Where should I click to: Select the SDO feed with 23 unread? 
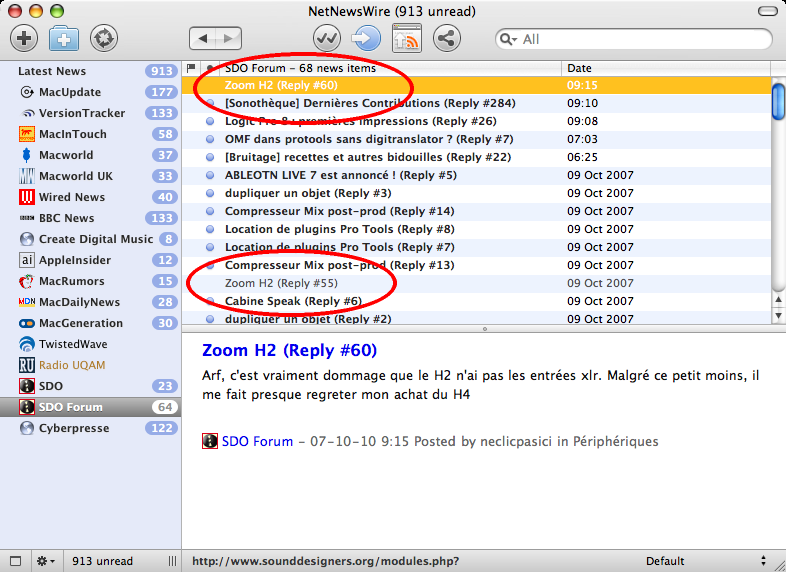coord(90,387)
